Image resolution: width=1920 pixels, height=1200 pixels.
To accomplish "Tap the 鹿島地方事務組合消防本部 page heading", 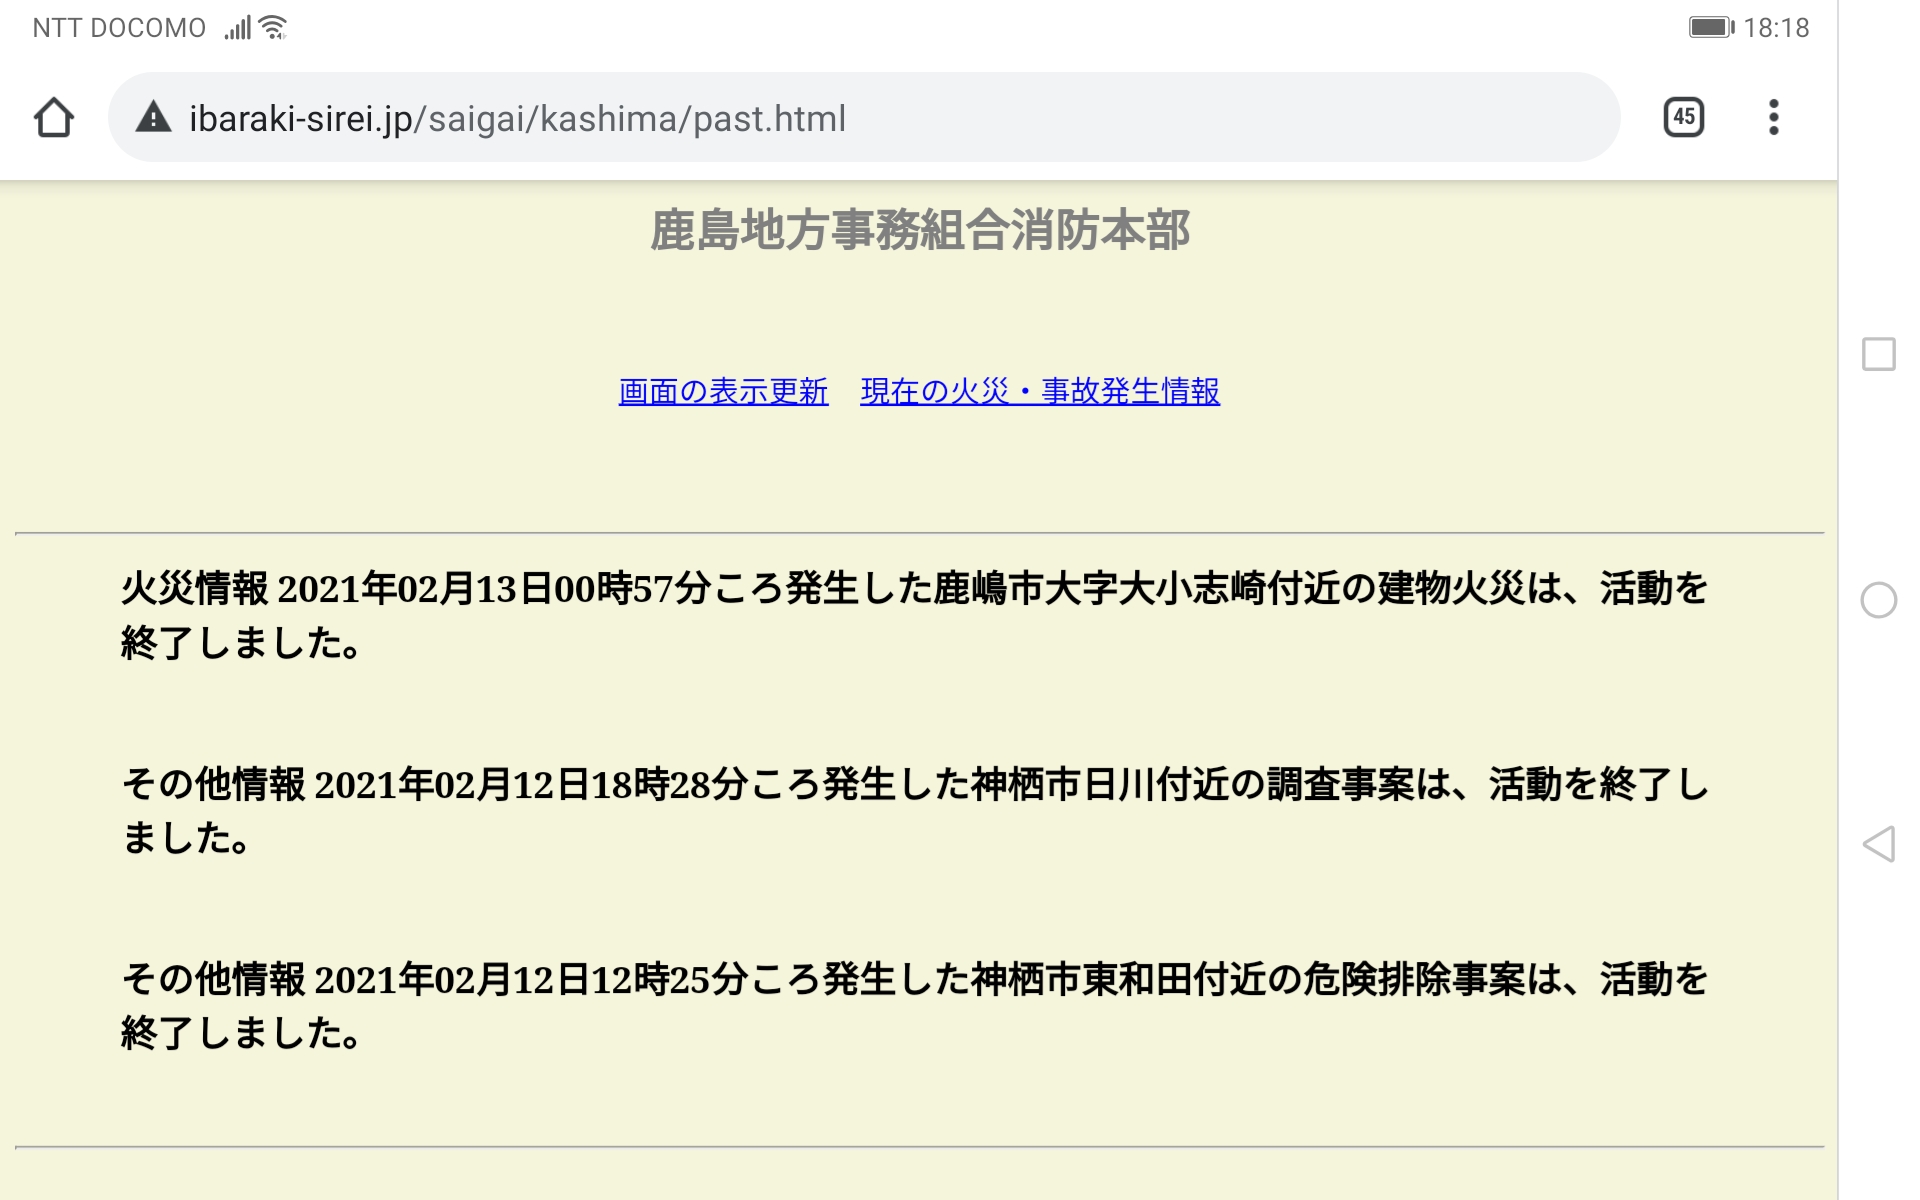I will coord(919,230).
